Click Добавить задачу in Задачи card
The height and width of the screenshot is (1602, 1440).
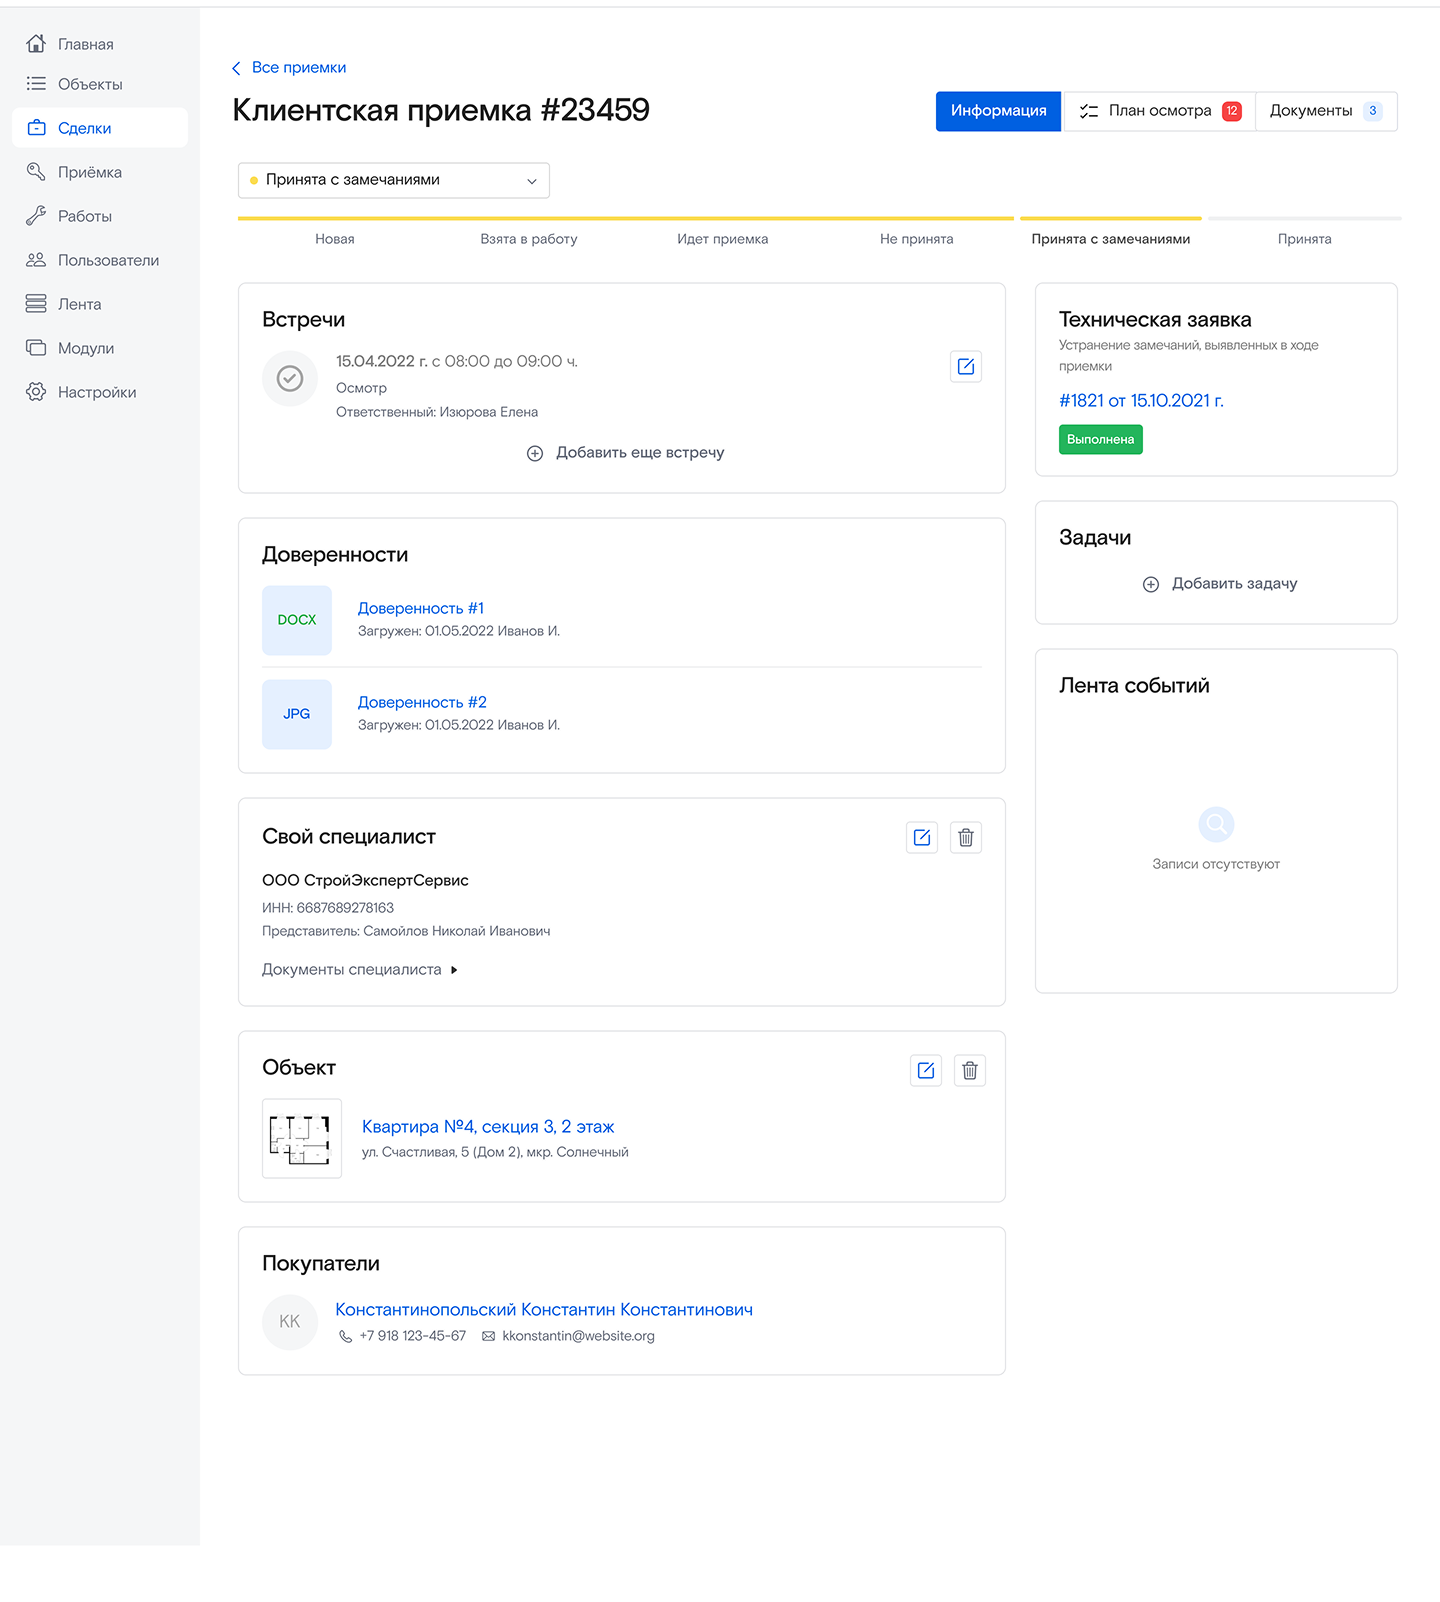tap(1220, 584)
